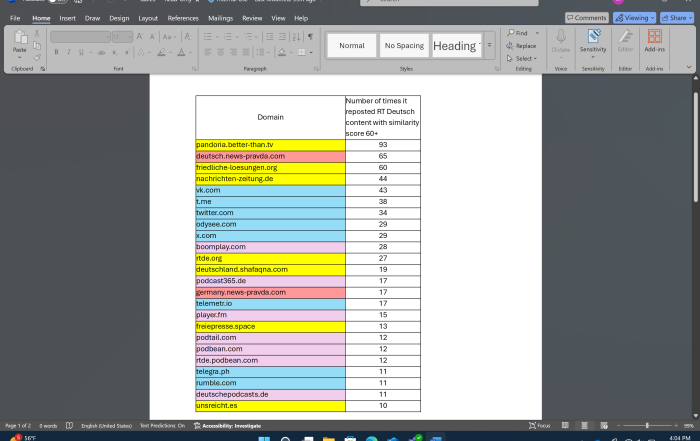Click the Replace icon in Editing group
The width and height of the screenshot is (700, 441).
[509, 46]
